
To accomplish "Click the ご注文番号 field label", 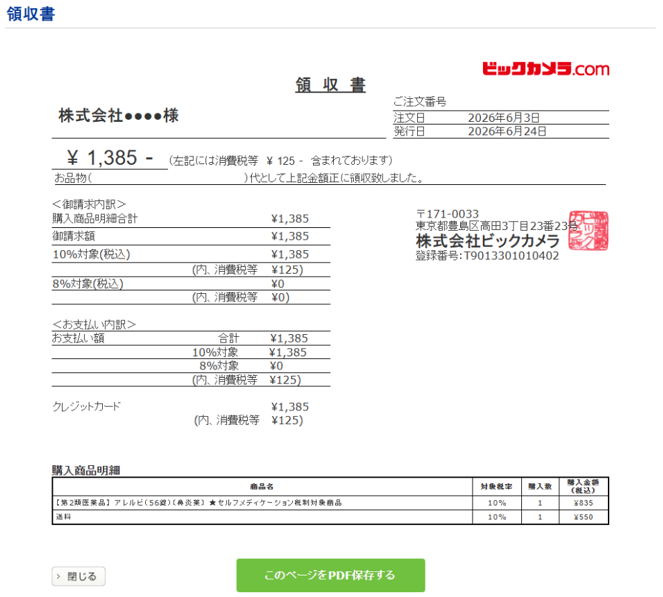I will (x=420, y=101).
